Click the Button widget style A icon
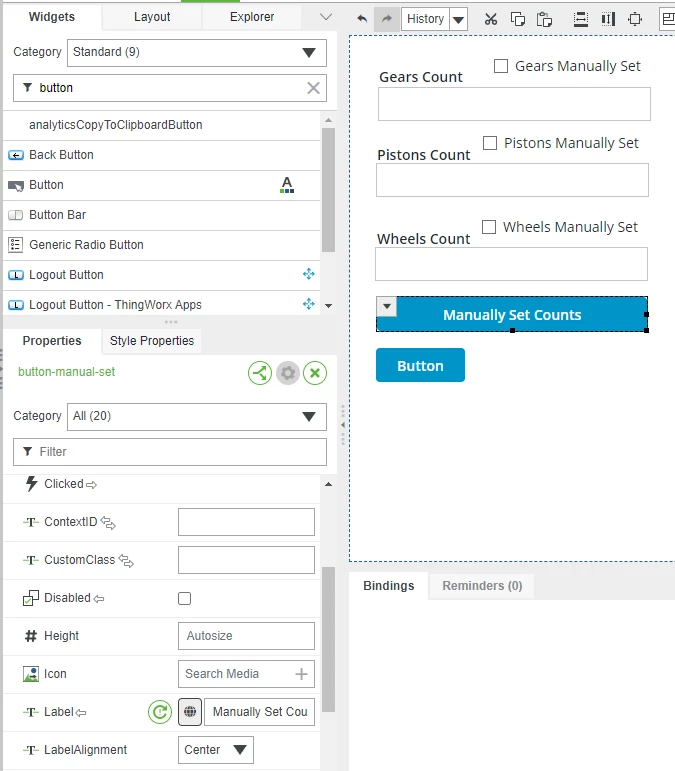 (287, 185)
